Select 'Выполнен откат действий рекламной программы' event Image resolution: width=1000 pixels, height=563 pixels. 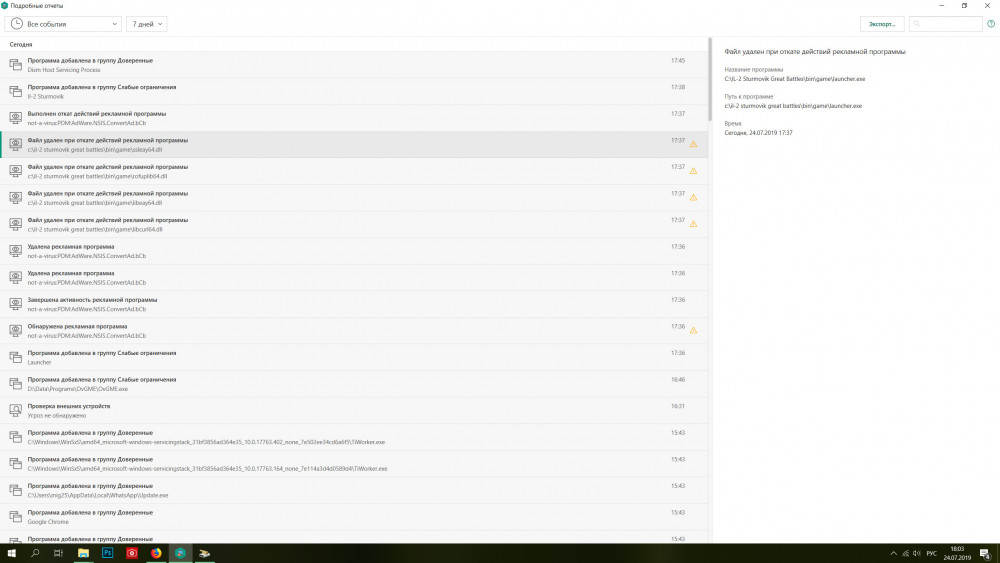[354, 118]
